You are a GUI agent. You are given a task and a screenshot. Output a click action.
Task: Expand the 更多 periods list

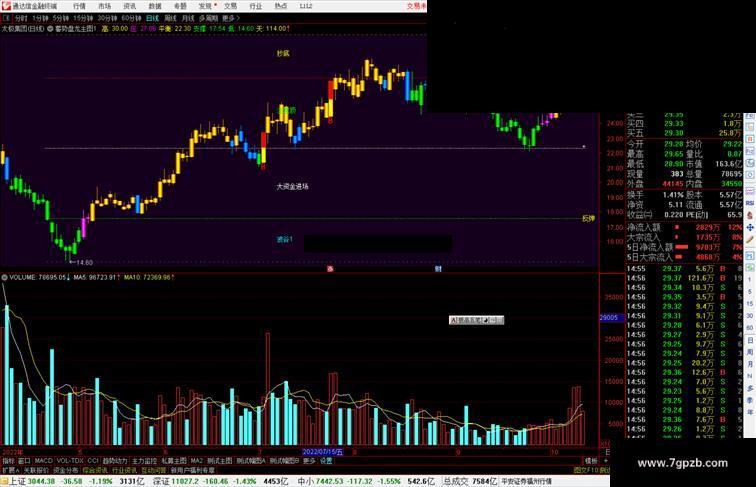[230, 18]
